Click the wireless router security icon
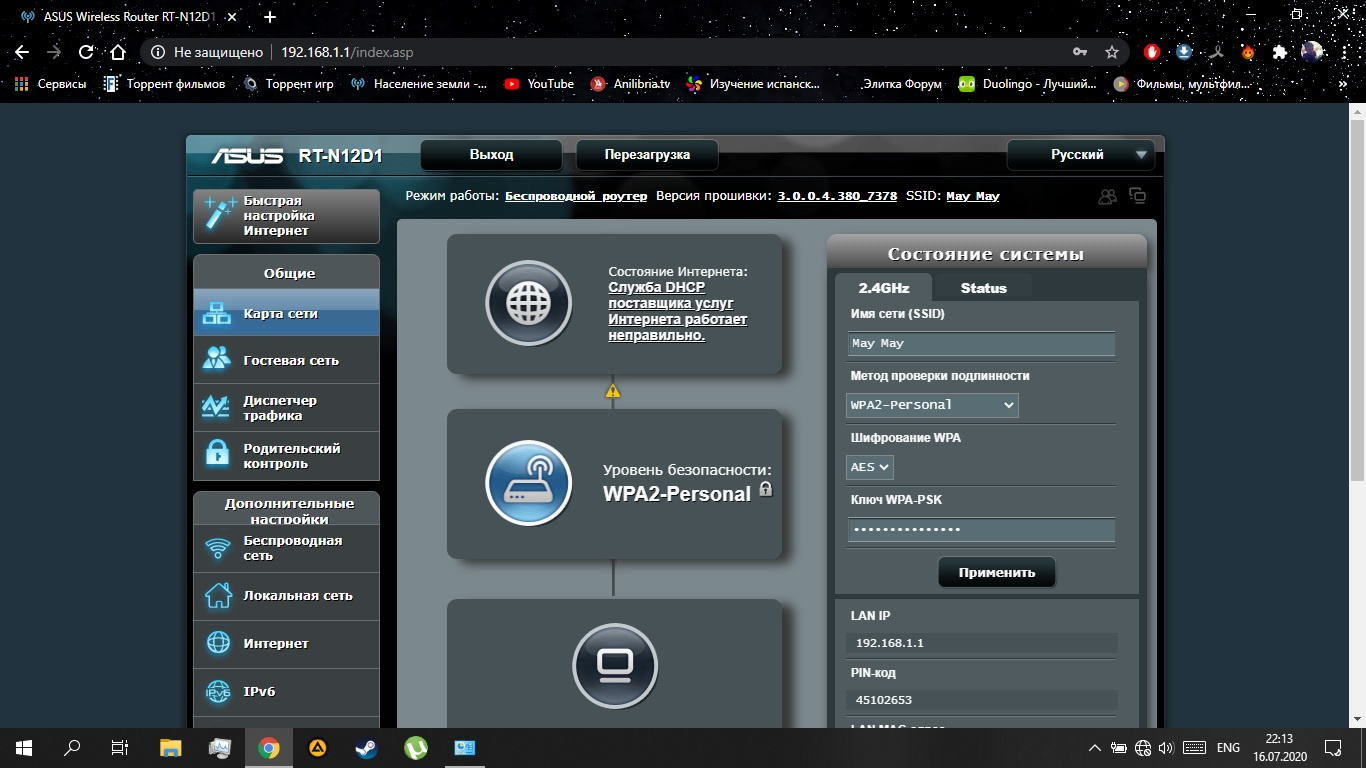This screenshot has height=768, width=1366. pyautogui.click(x=528, y=483)
